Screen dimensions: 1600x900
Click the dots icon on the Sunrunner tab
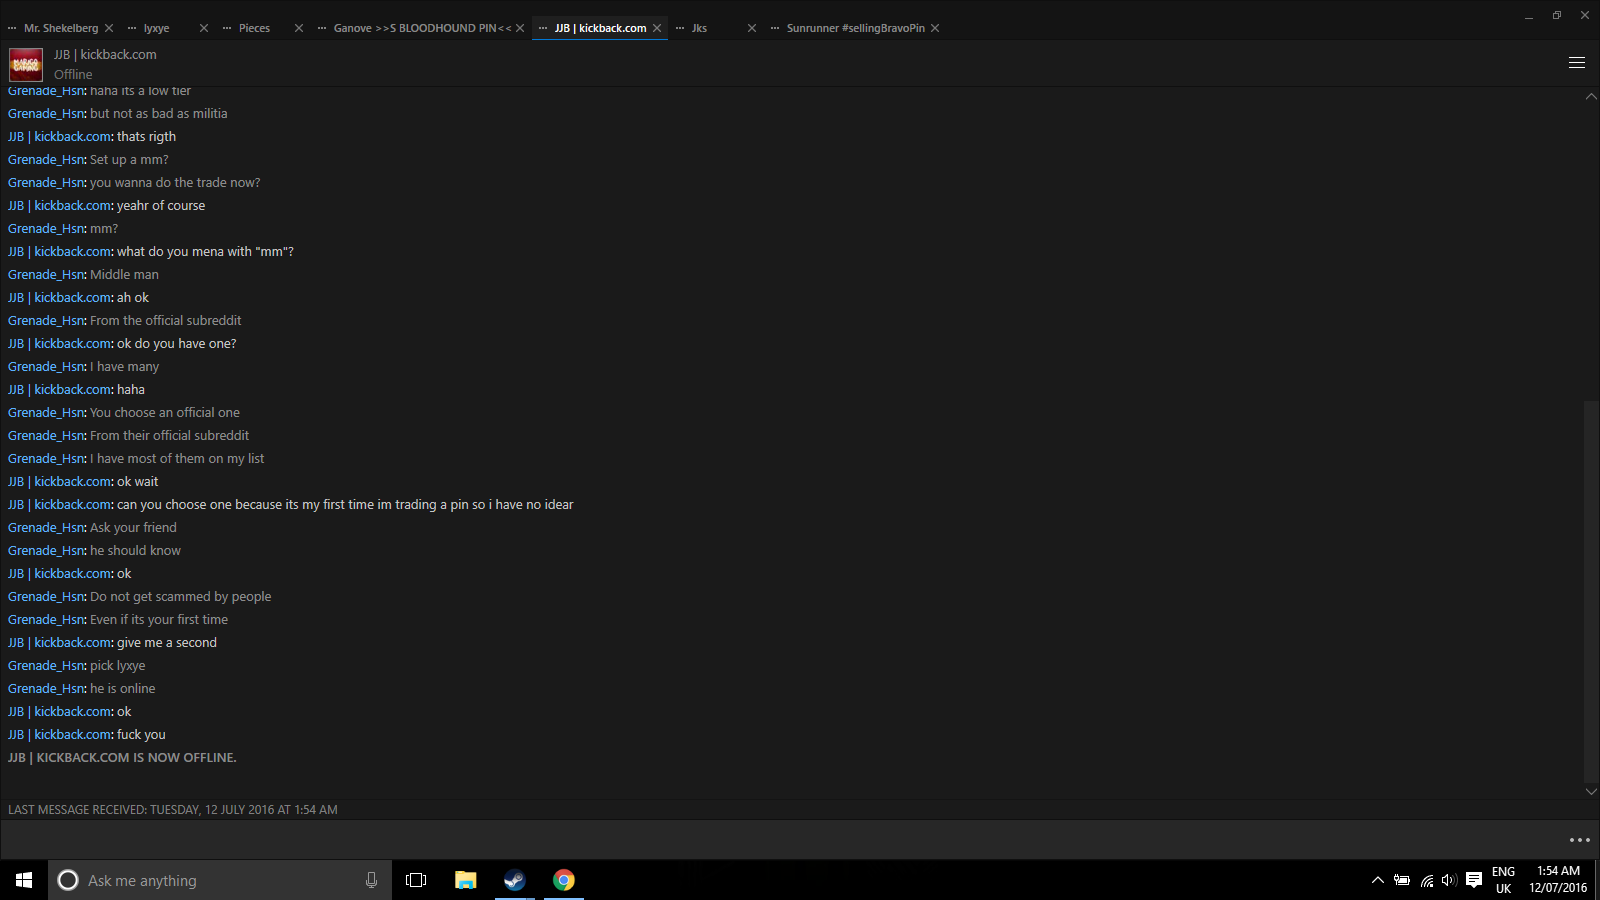click(775, 28)
